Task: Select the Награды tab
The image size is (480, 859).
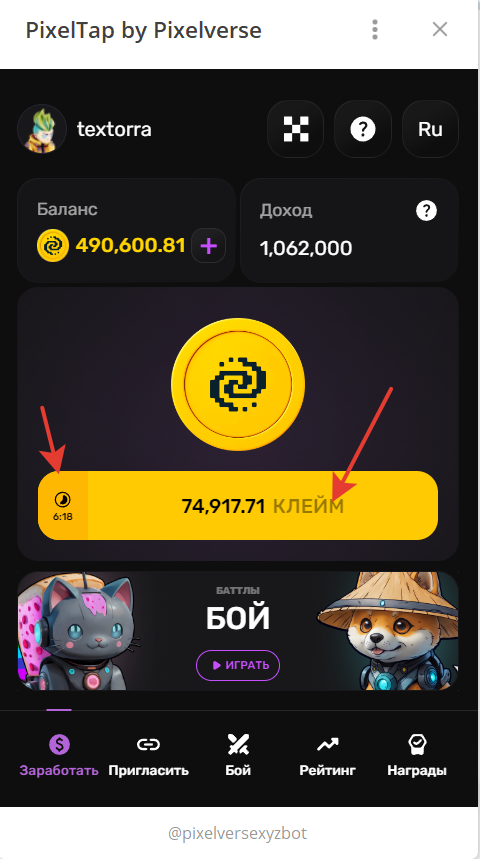Action: pos(417,756)
